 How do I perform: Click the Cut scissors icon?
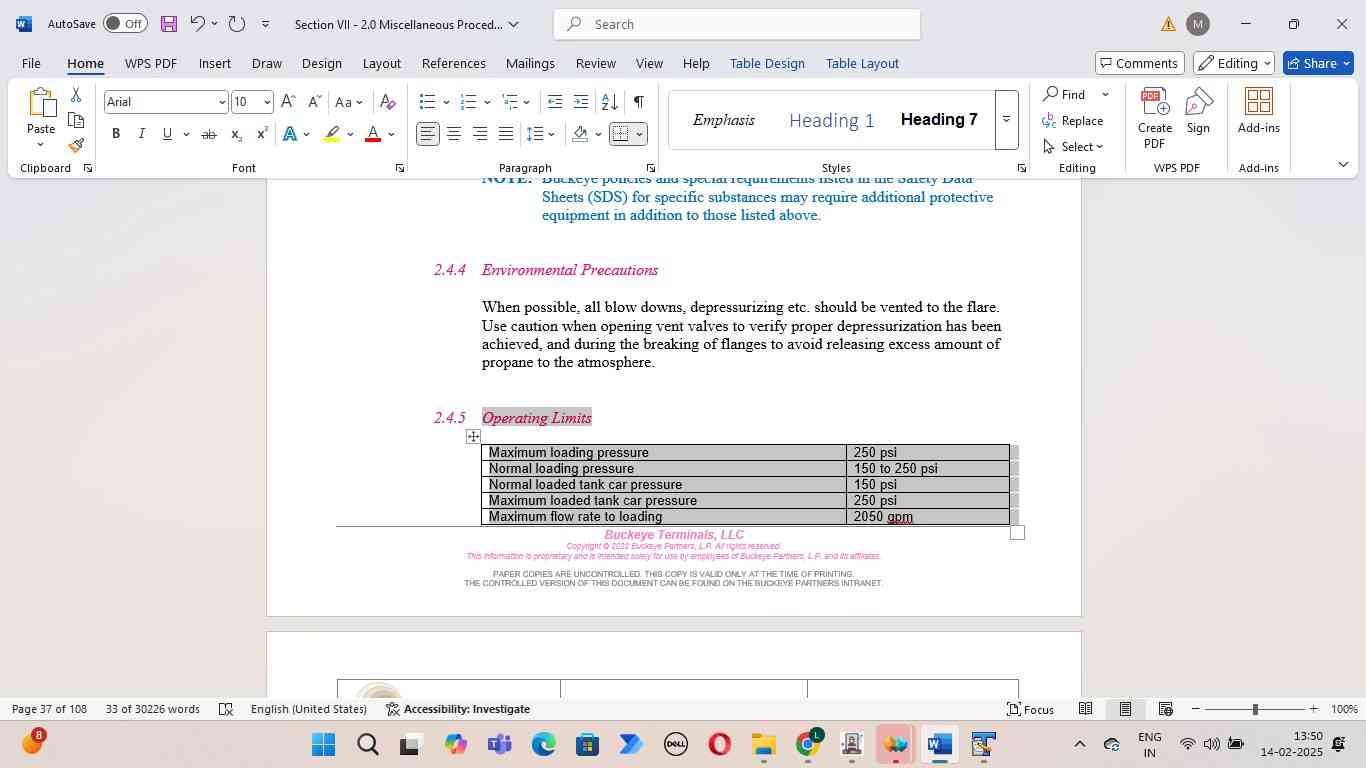[76, 95]
